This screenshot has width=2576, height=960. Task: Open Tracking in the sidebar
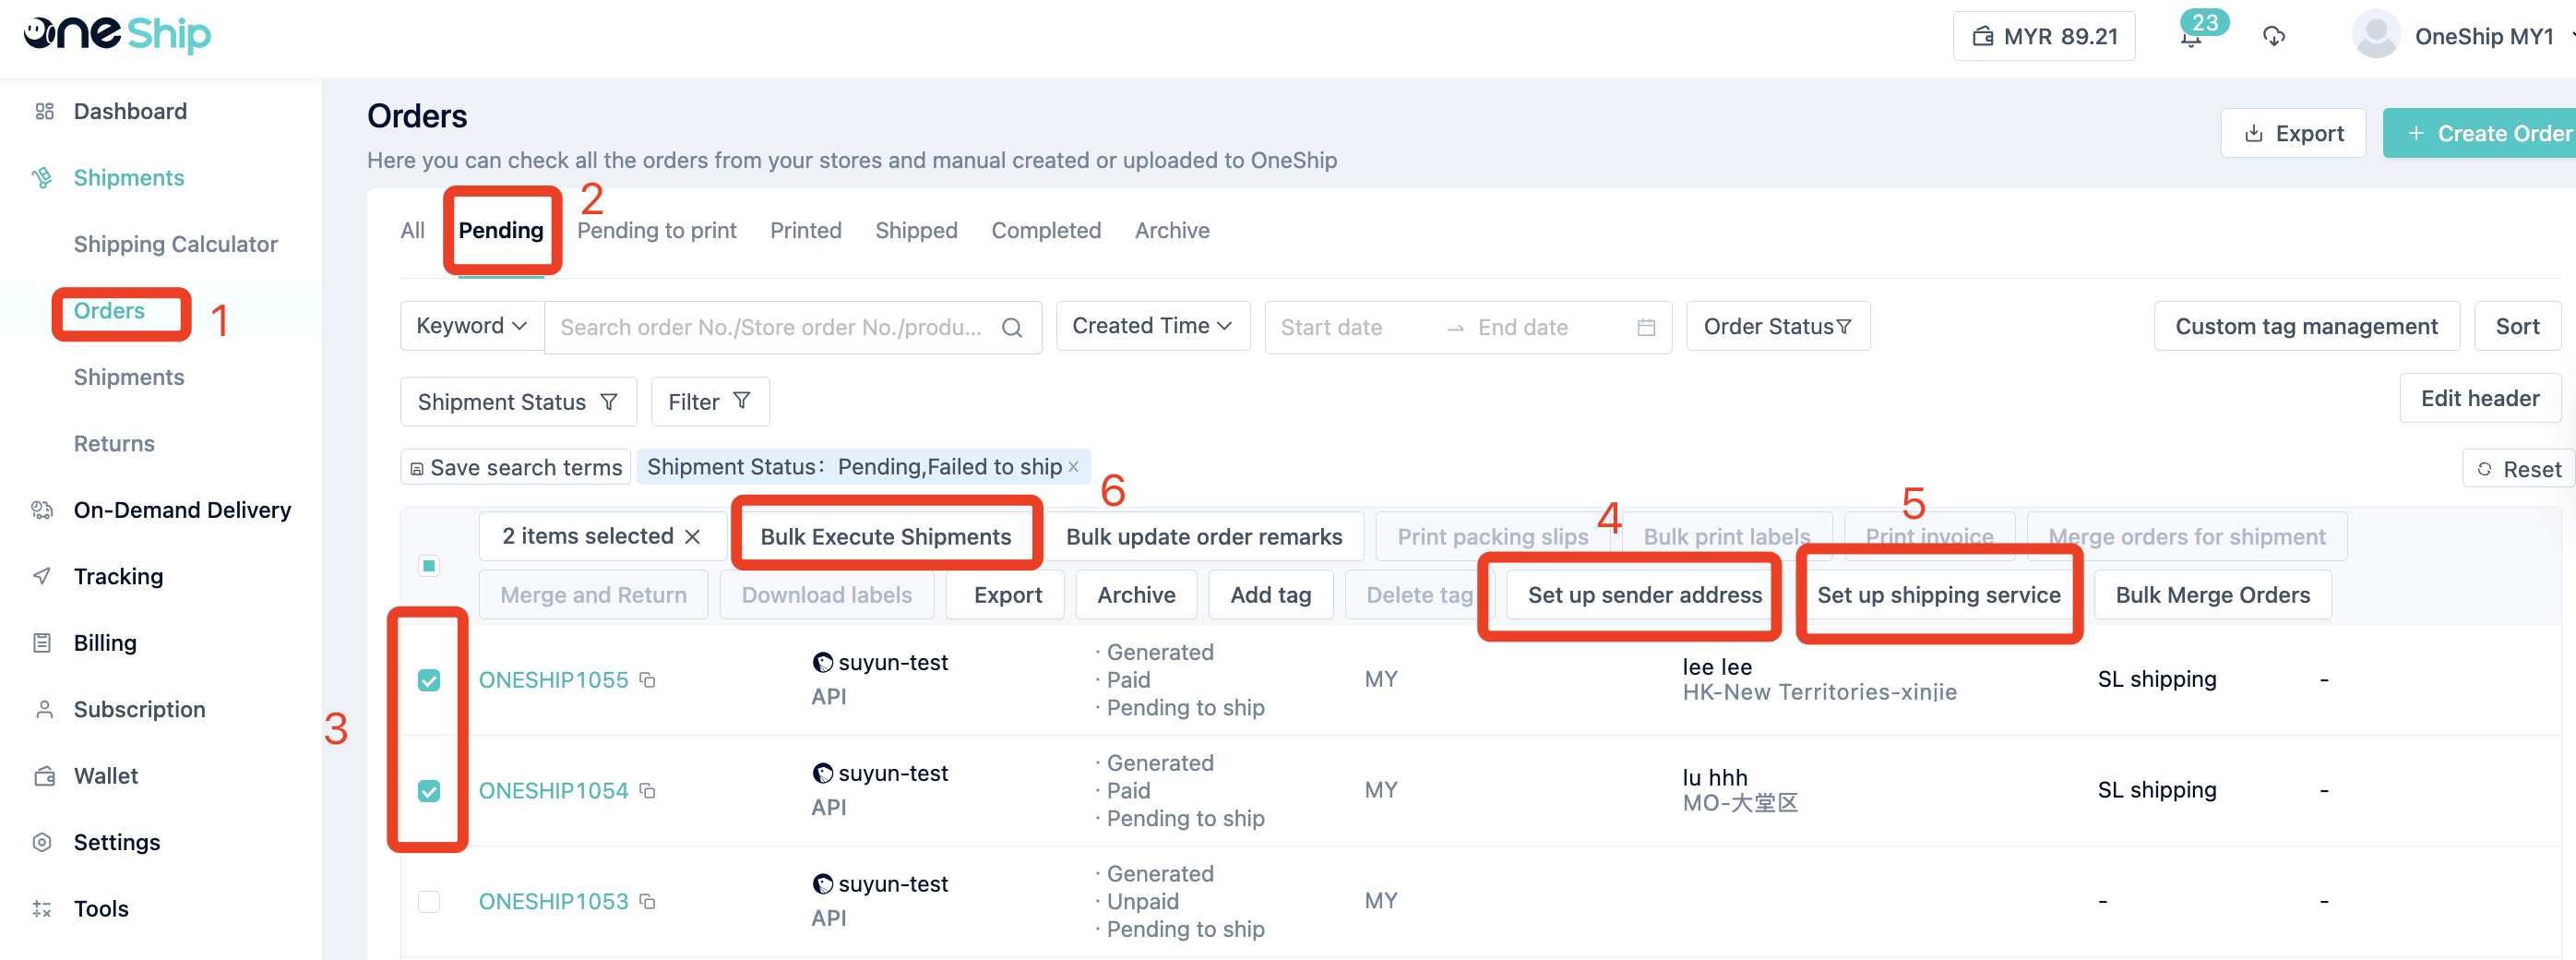pyautogui.click(x=118, y=577)
